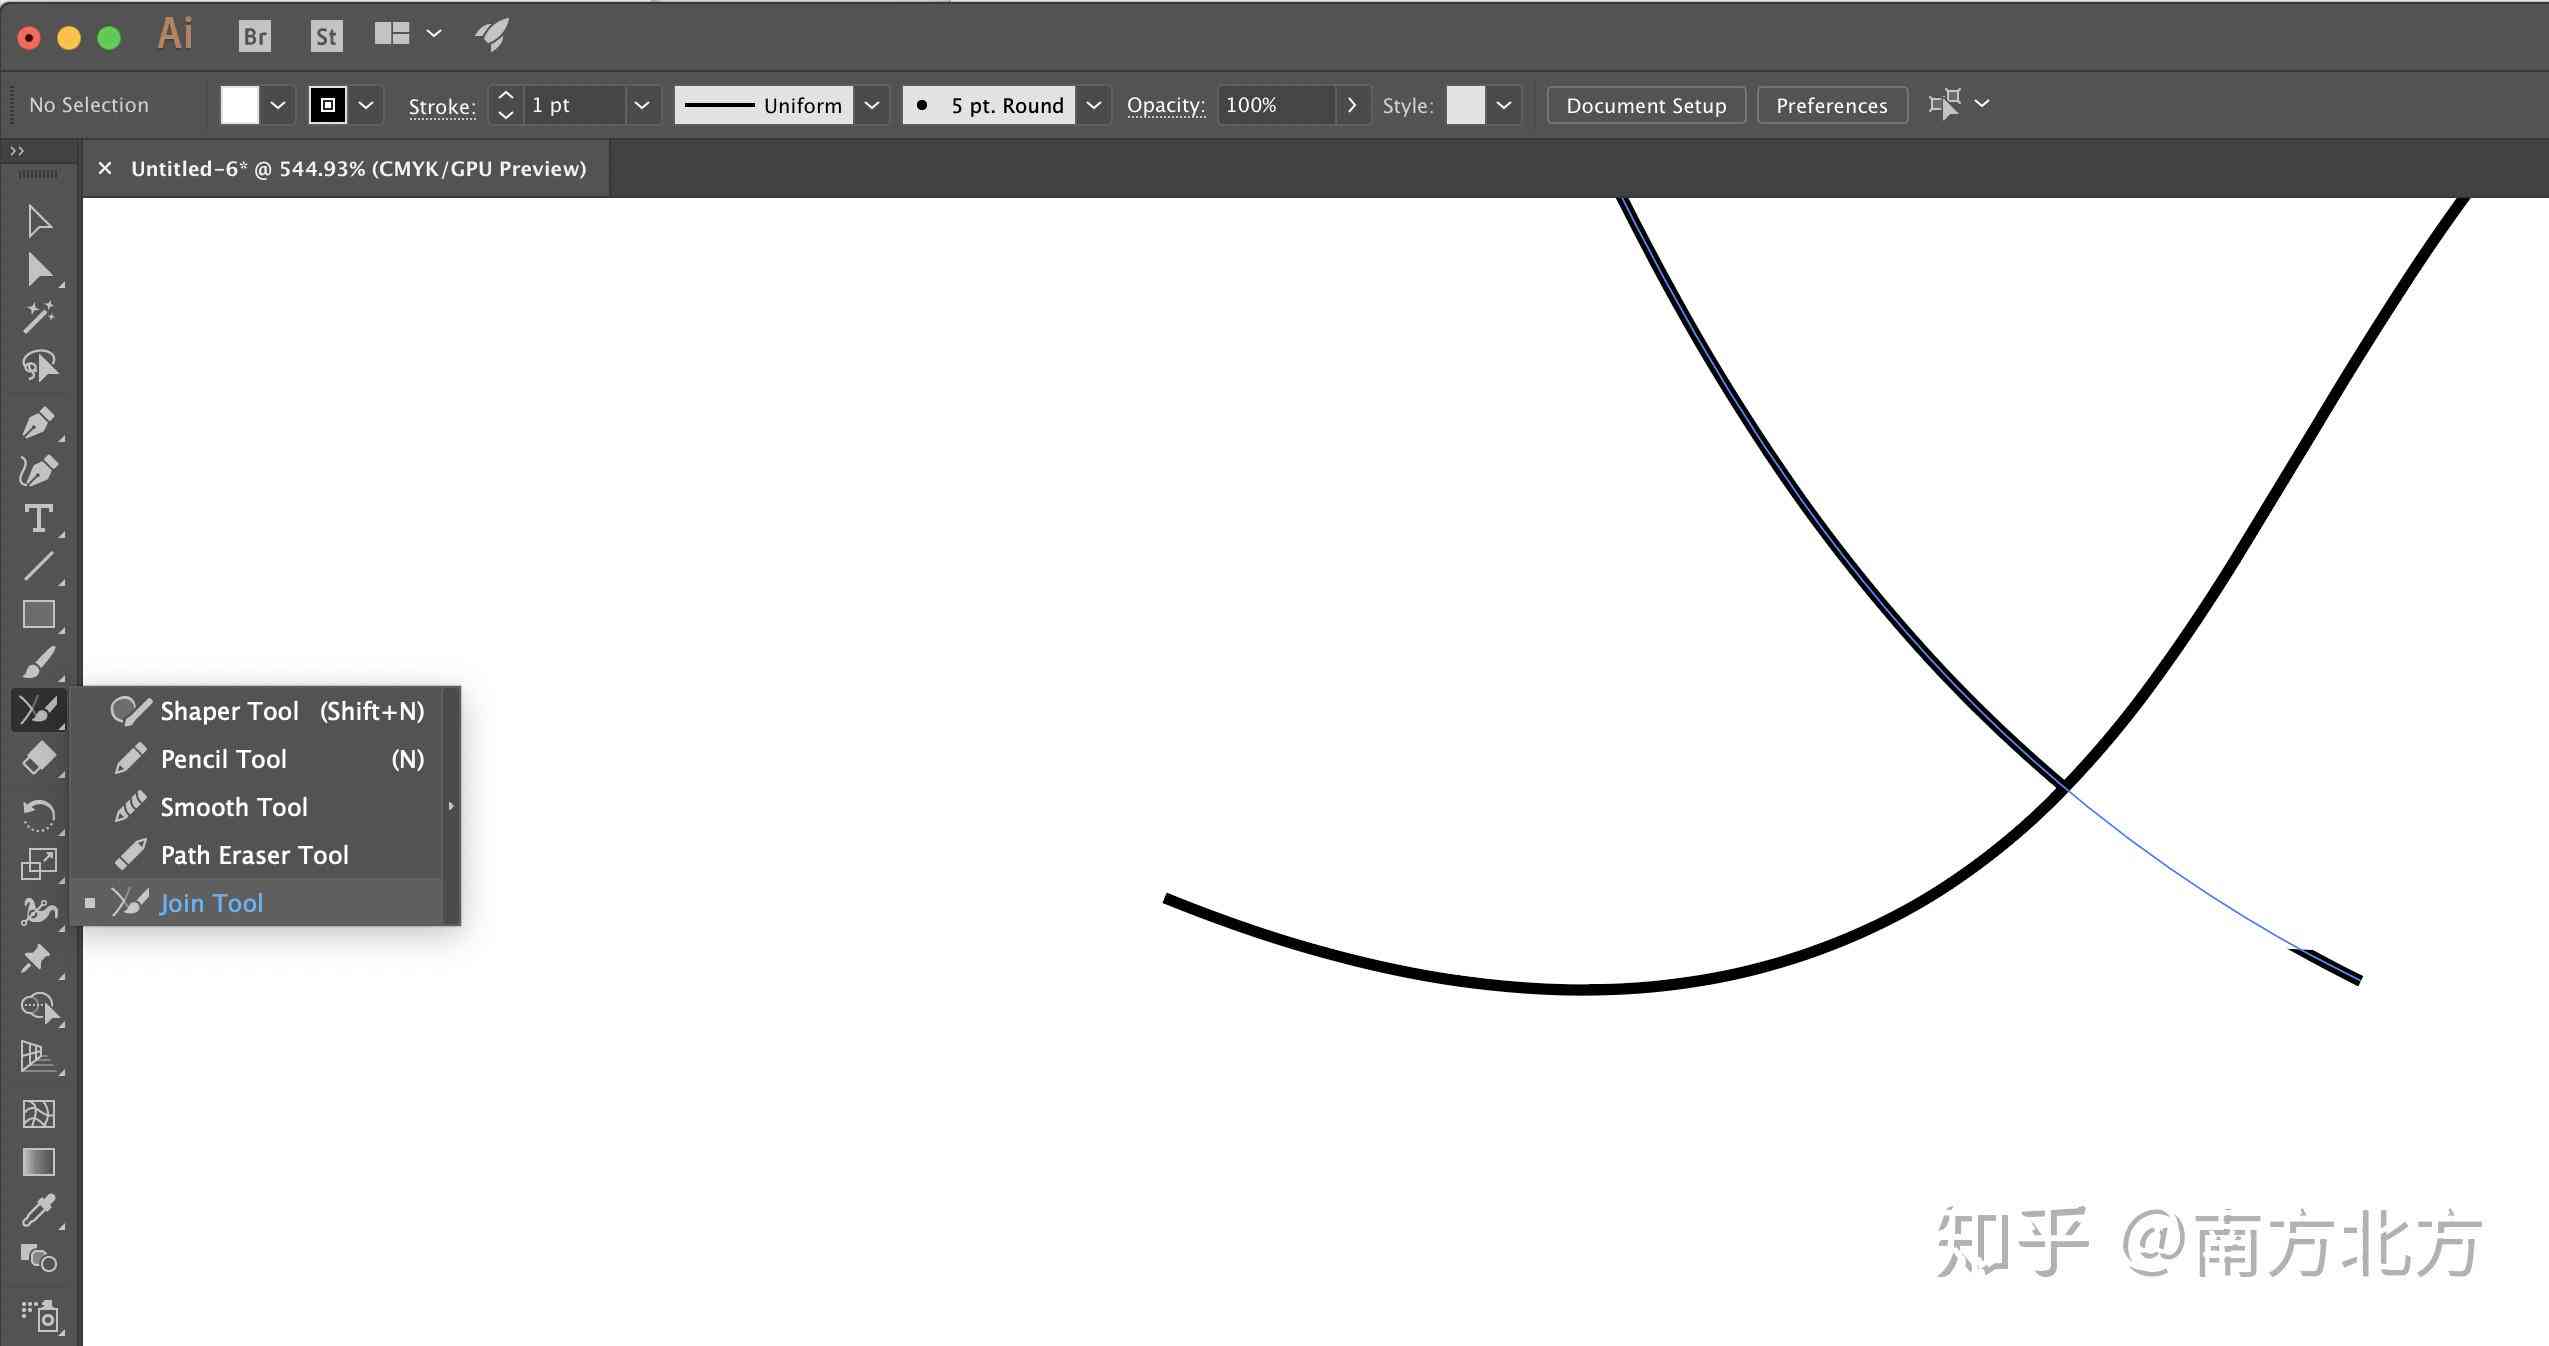The width and height of the screenshot is (2549, 1346).
Task: Click the Direct Selection tool
Action: pos(37,268)
